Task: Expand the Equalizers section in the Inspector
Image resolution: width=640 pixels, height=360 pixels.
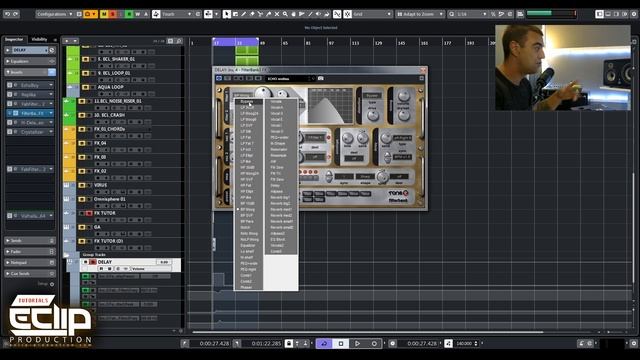Action: coord(29,61)
